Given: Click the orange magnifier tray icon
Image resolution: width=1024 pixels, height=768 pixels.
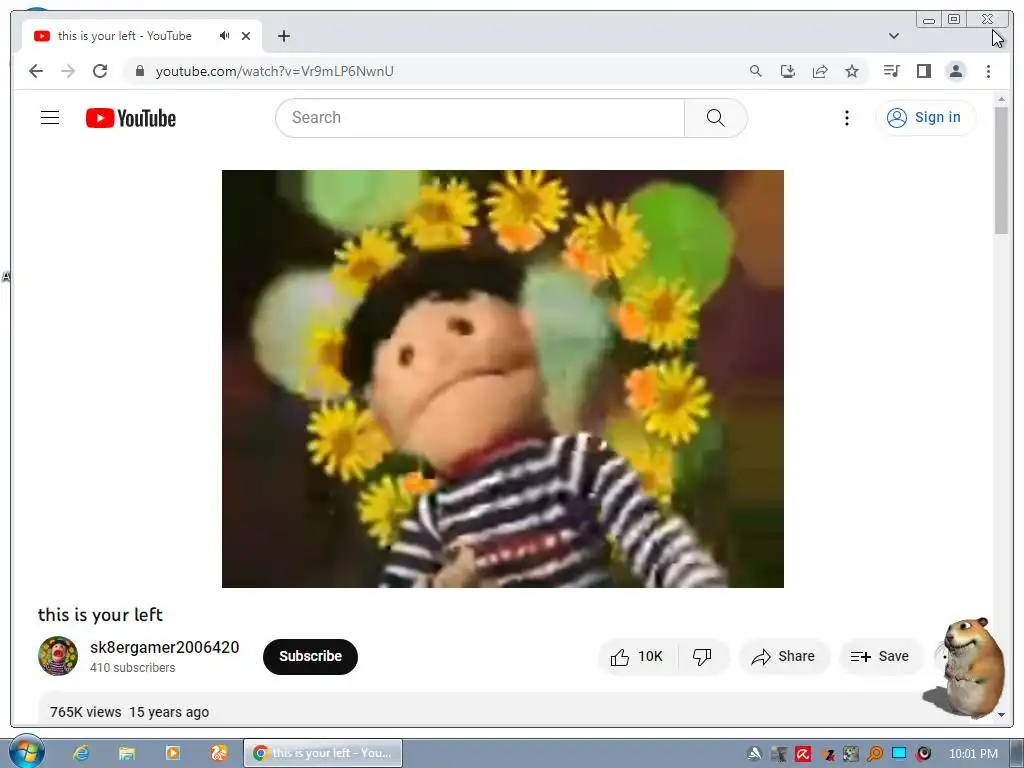Looking at the screenshot, I should [x=874, y=754].
